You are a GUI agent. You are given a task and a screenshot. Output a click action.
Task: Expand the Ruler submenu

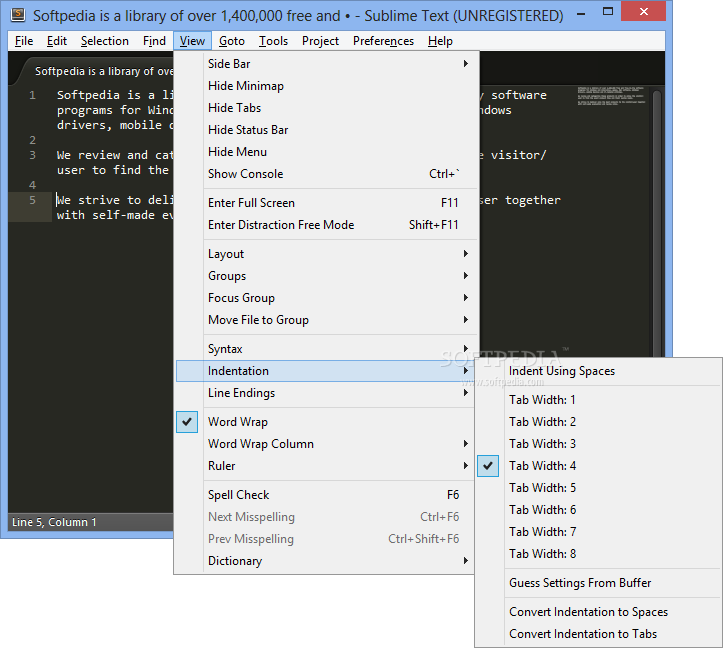[326, 466]
